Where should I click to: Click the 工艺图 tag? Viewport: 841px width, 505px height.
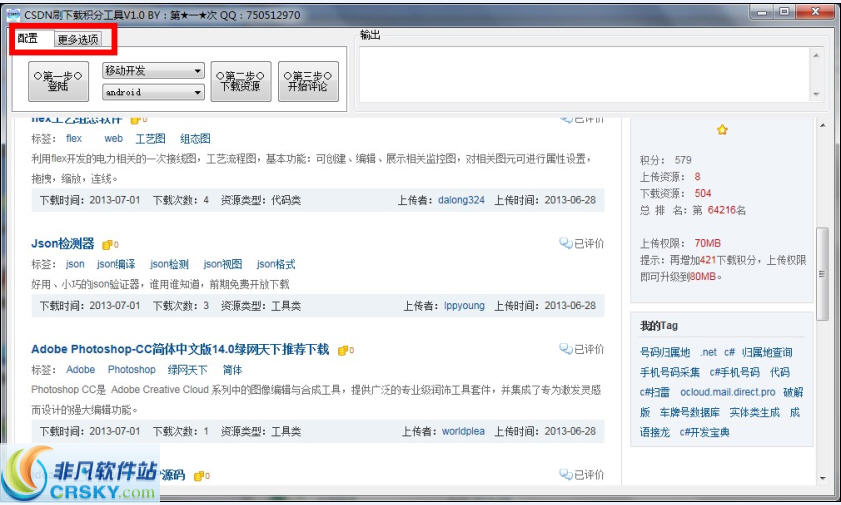click(x=150, y=139)
